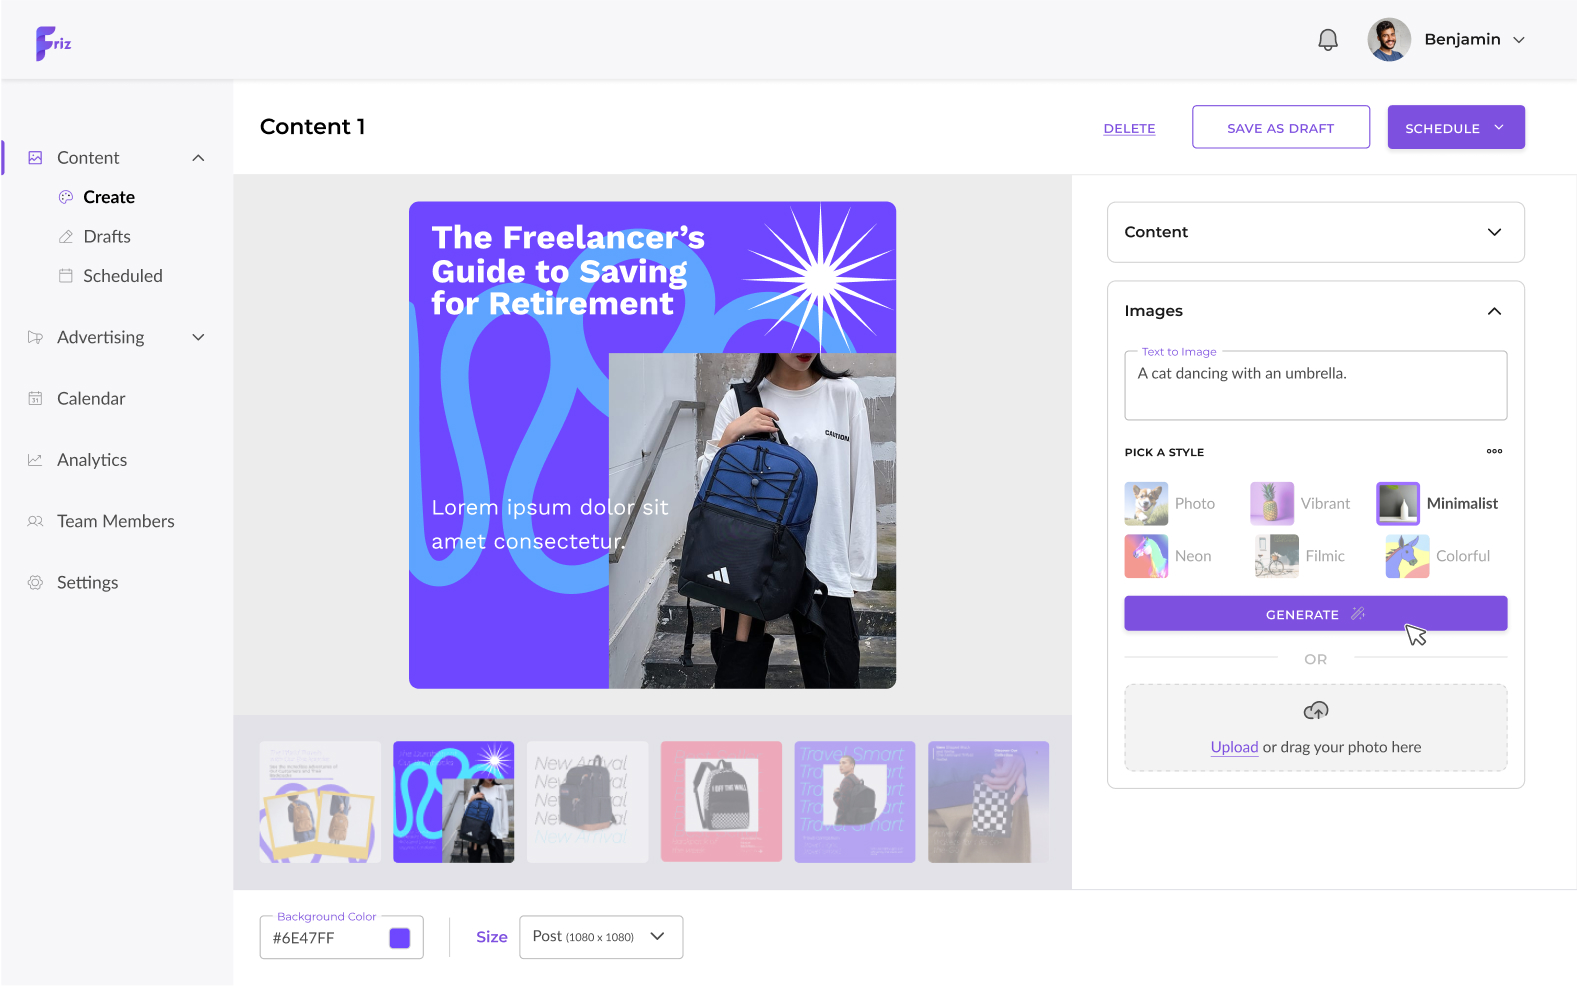Expand the Advertising sidebar section
The height and width of the screenshot is (986, 1577).
[x=116, y=338]
